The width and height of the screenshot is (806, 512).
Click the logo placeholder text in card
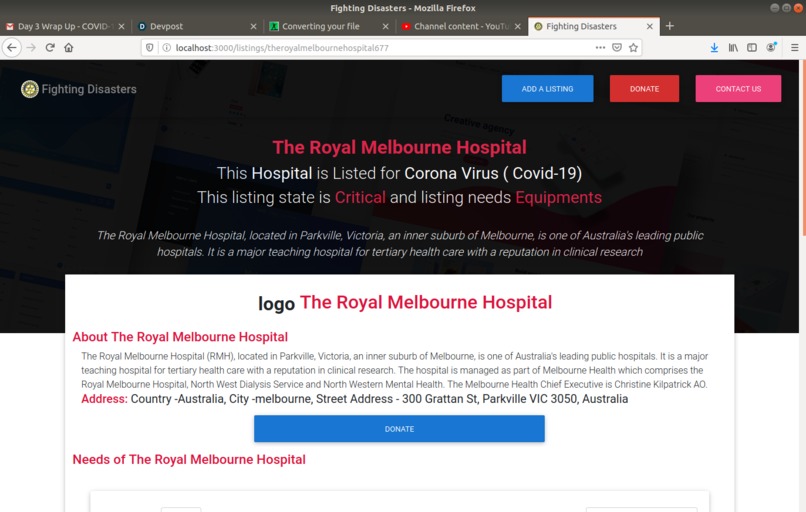276,303
